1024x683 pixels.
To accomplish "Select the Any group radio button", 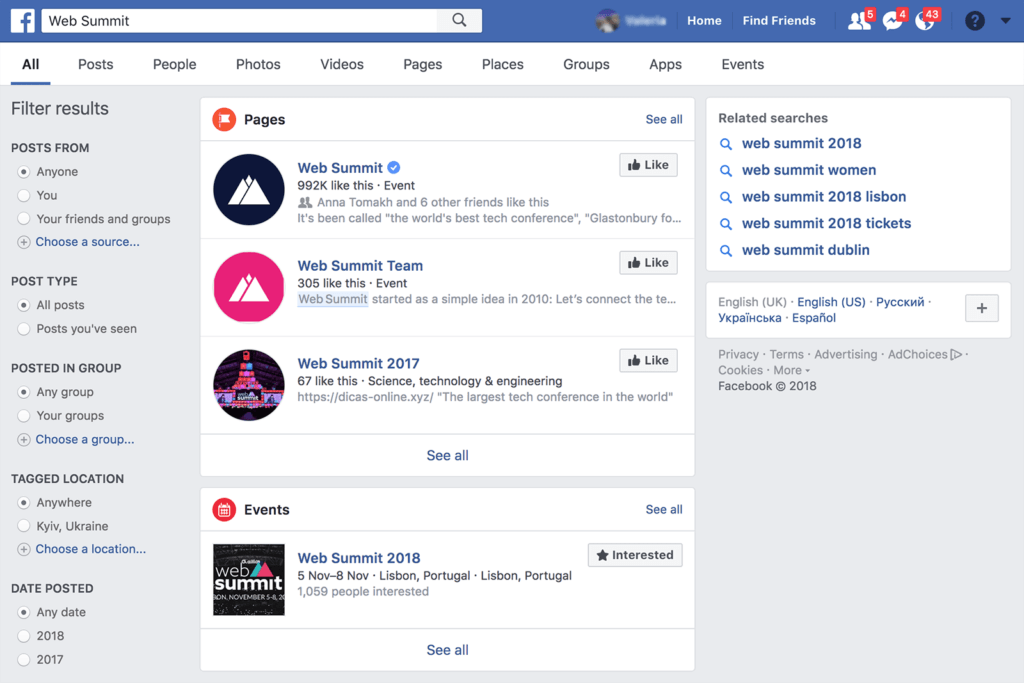I will pyautogui.click(x=24, y=392).
